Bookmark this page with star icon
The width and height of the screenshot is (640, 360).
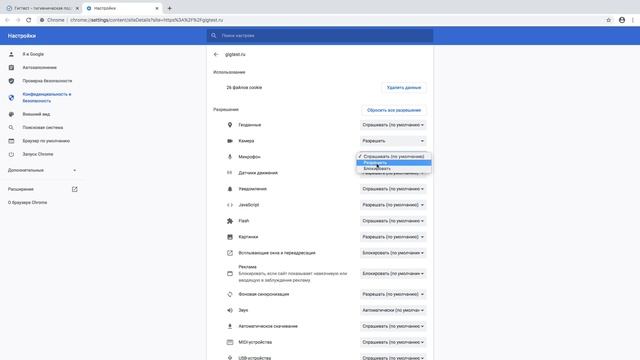609,20
